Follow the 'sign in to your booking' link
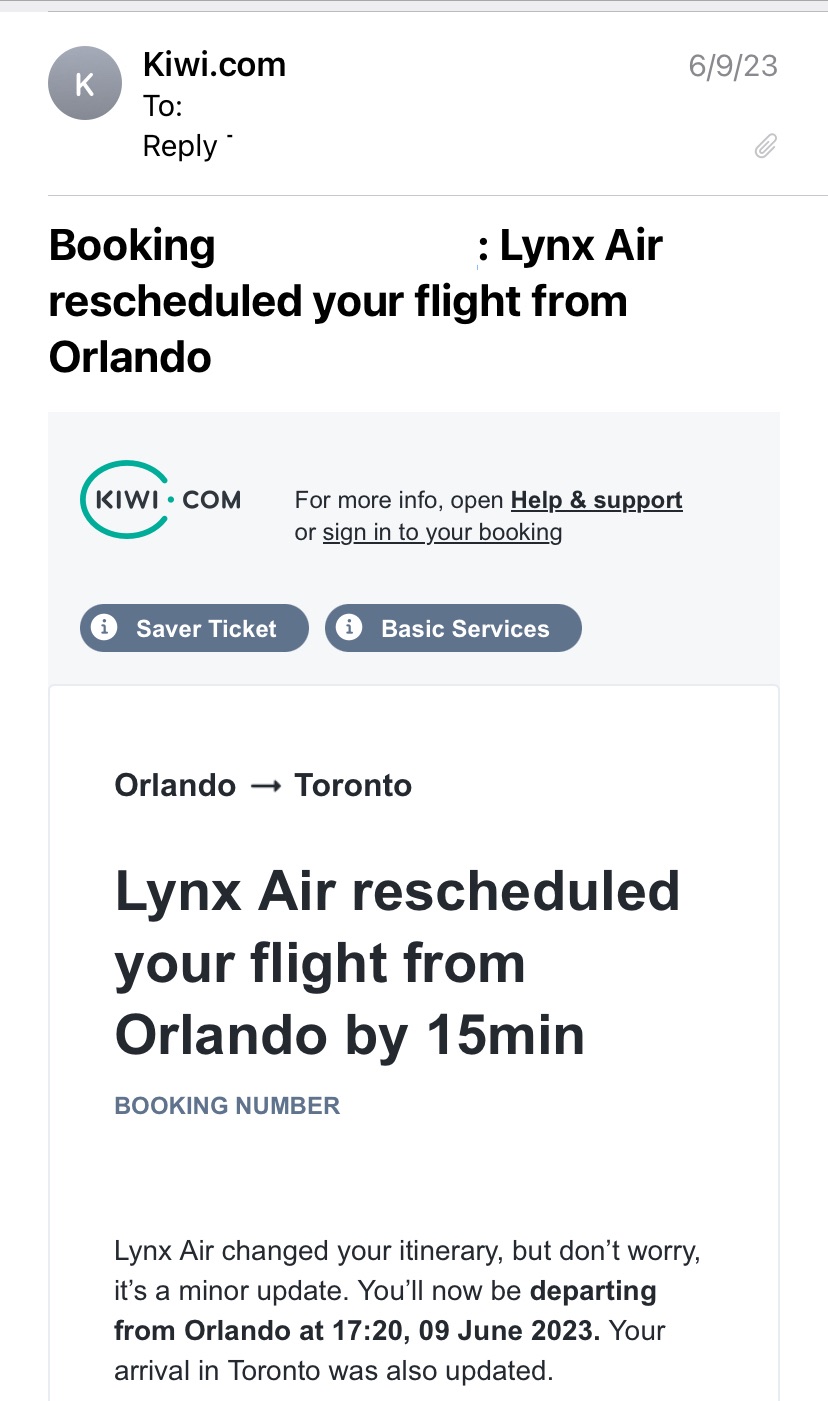Viewport: 828px width, 1401px height. (x=442, y=532)
